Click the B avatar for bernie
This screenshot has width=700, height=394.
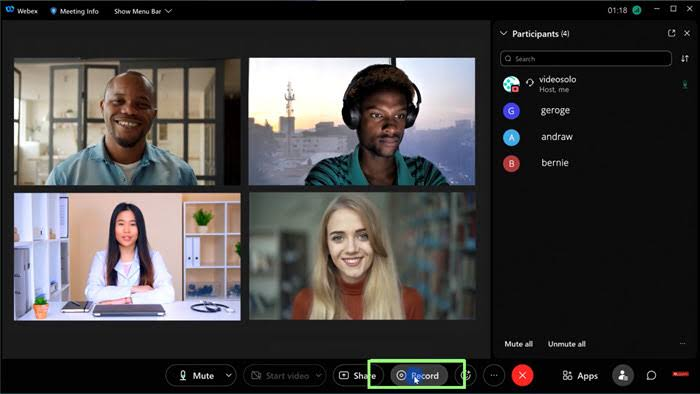point(511,164)
